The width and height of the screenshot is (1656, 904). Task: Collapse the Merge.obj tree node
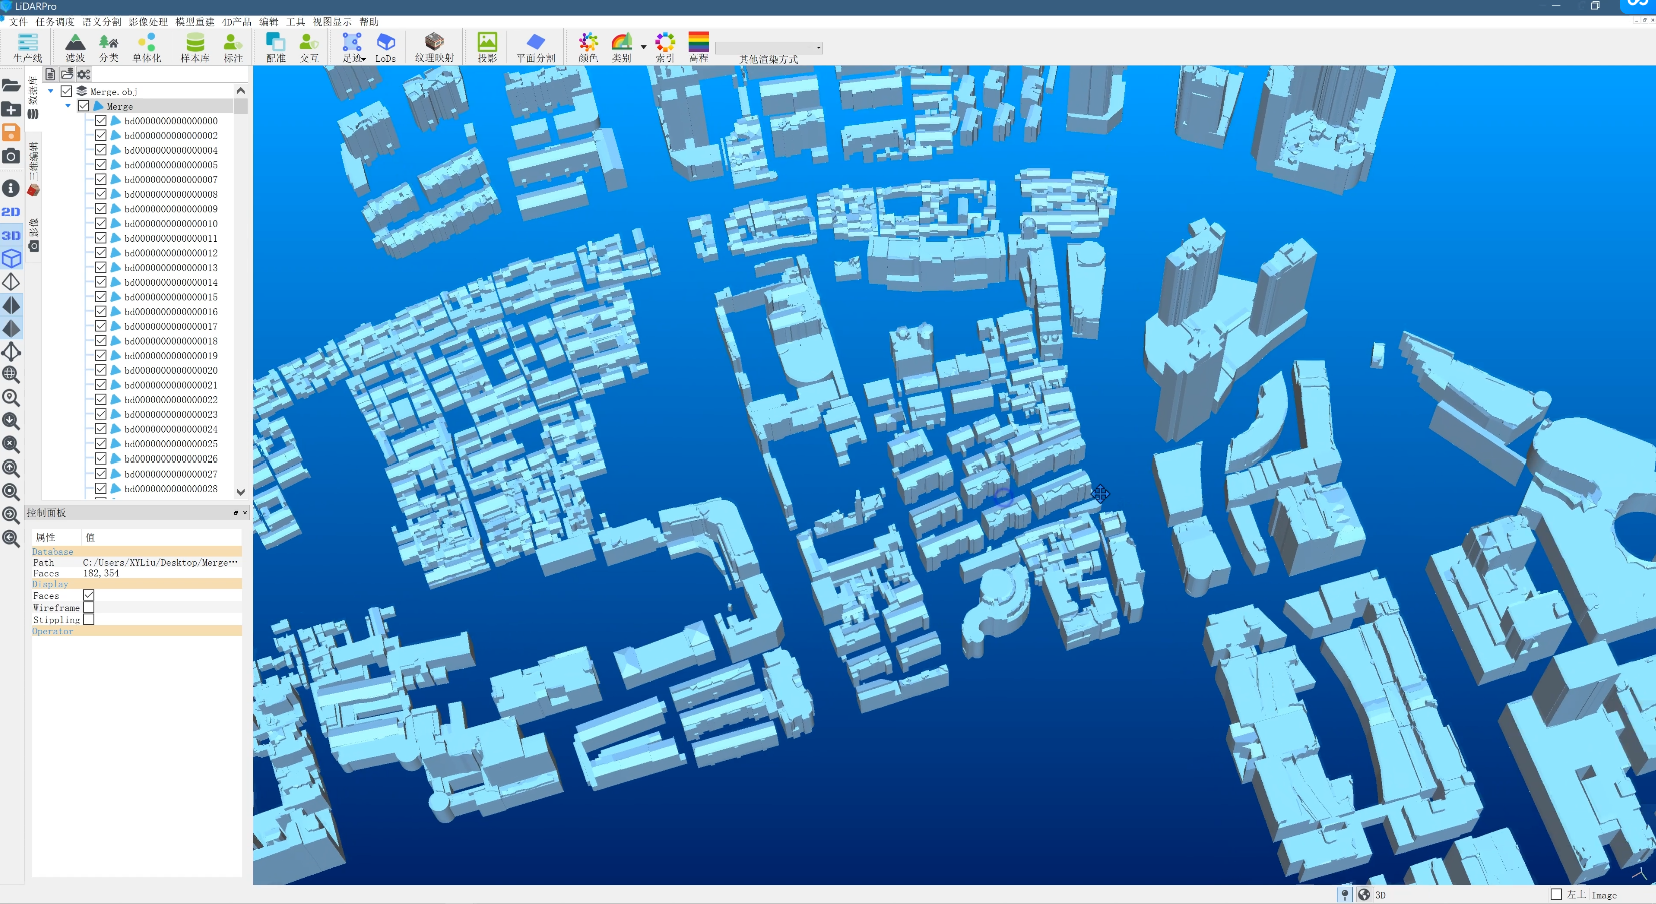click(x=50, y=89)
